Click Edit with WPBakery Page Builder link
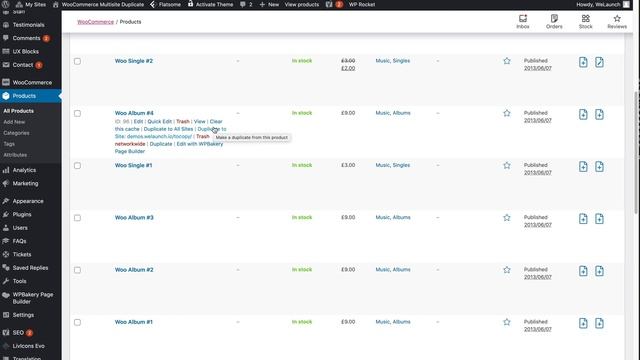The width and height of the screenshot is (640, 360). pos(169,148)
